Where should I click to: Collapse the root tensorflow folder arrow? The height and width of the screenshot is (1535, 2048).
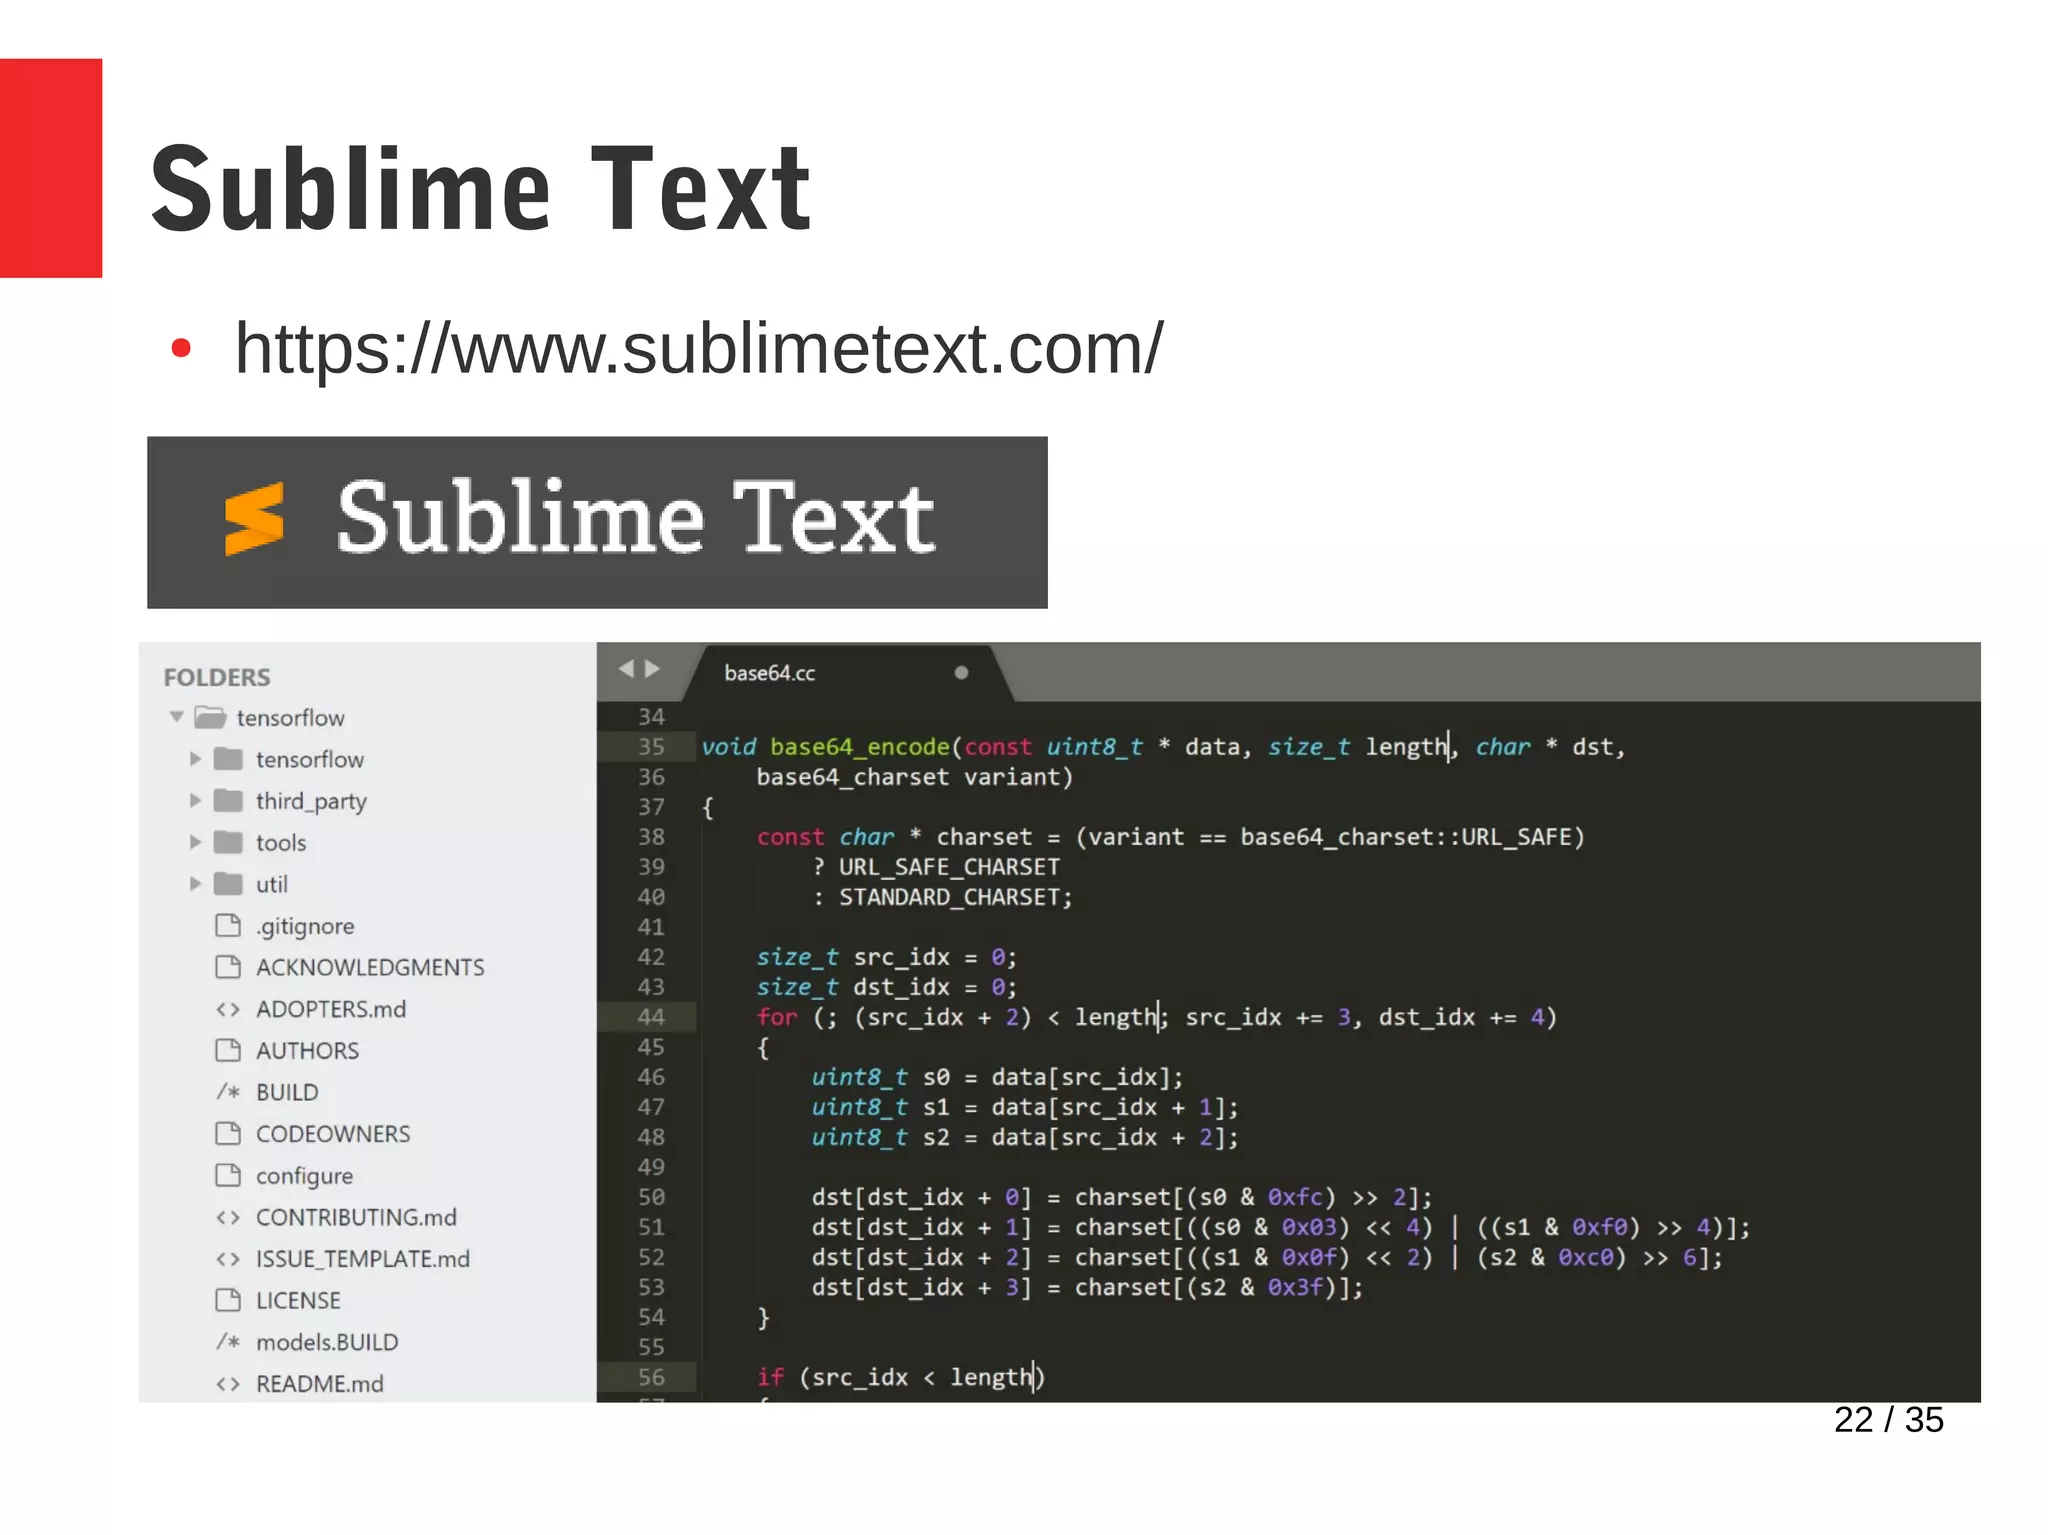tap(177, 717)
